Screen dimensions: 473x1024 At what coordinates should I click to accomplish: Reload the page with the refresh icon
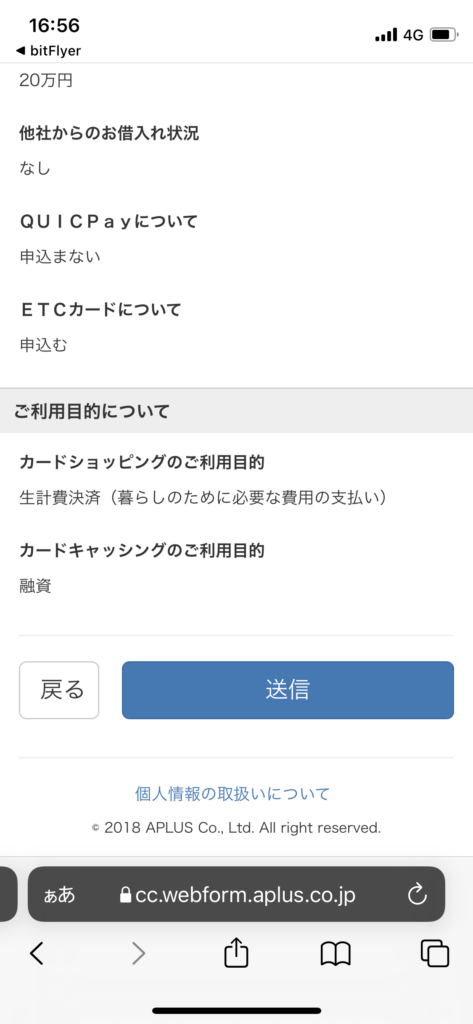417,894
